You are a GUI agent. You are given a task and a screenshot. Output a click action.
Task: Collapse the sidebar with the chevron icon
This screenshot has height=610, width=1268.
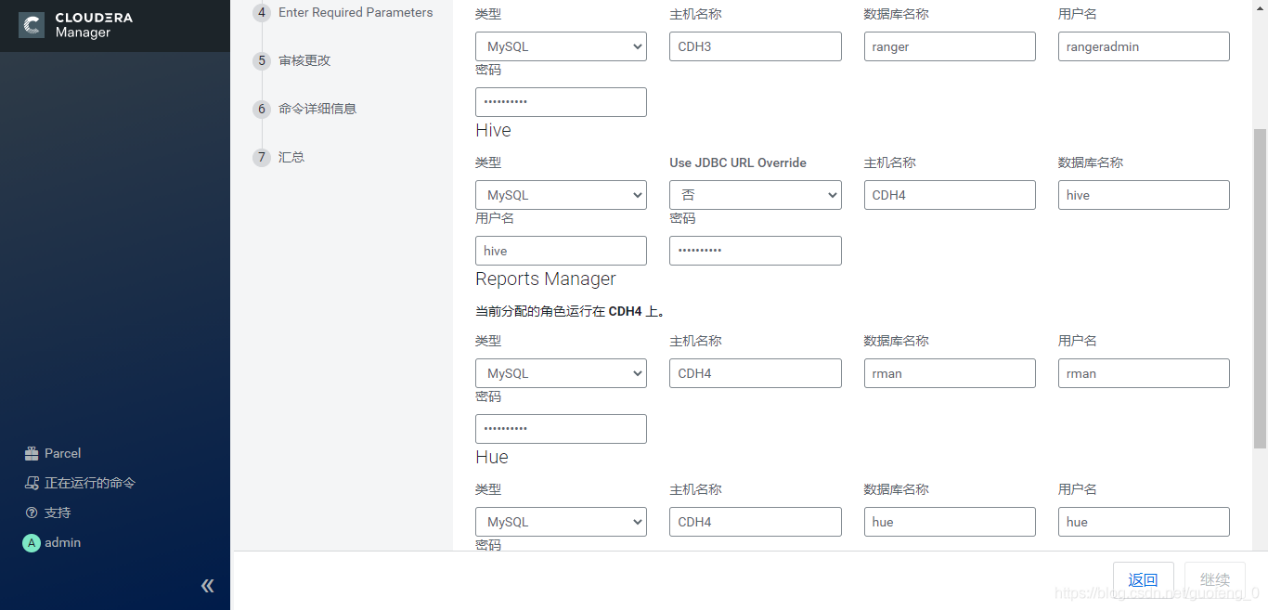tap(207, 585)
